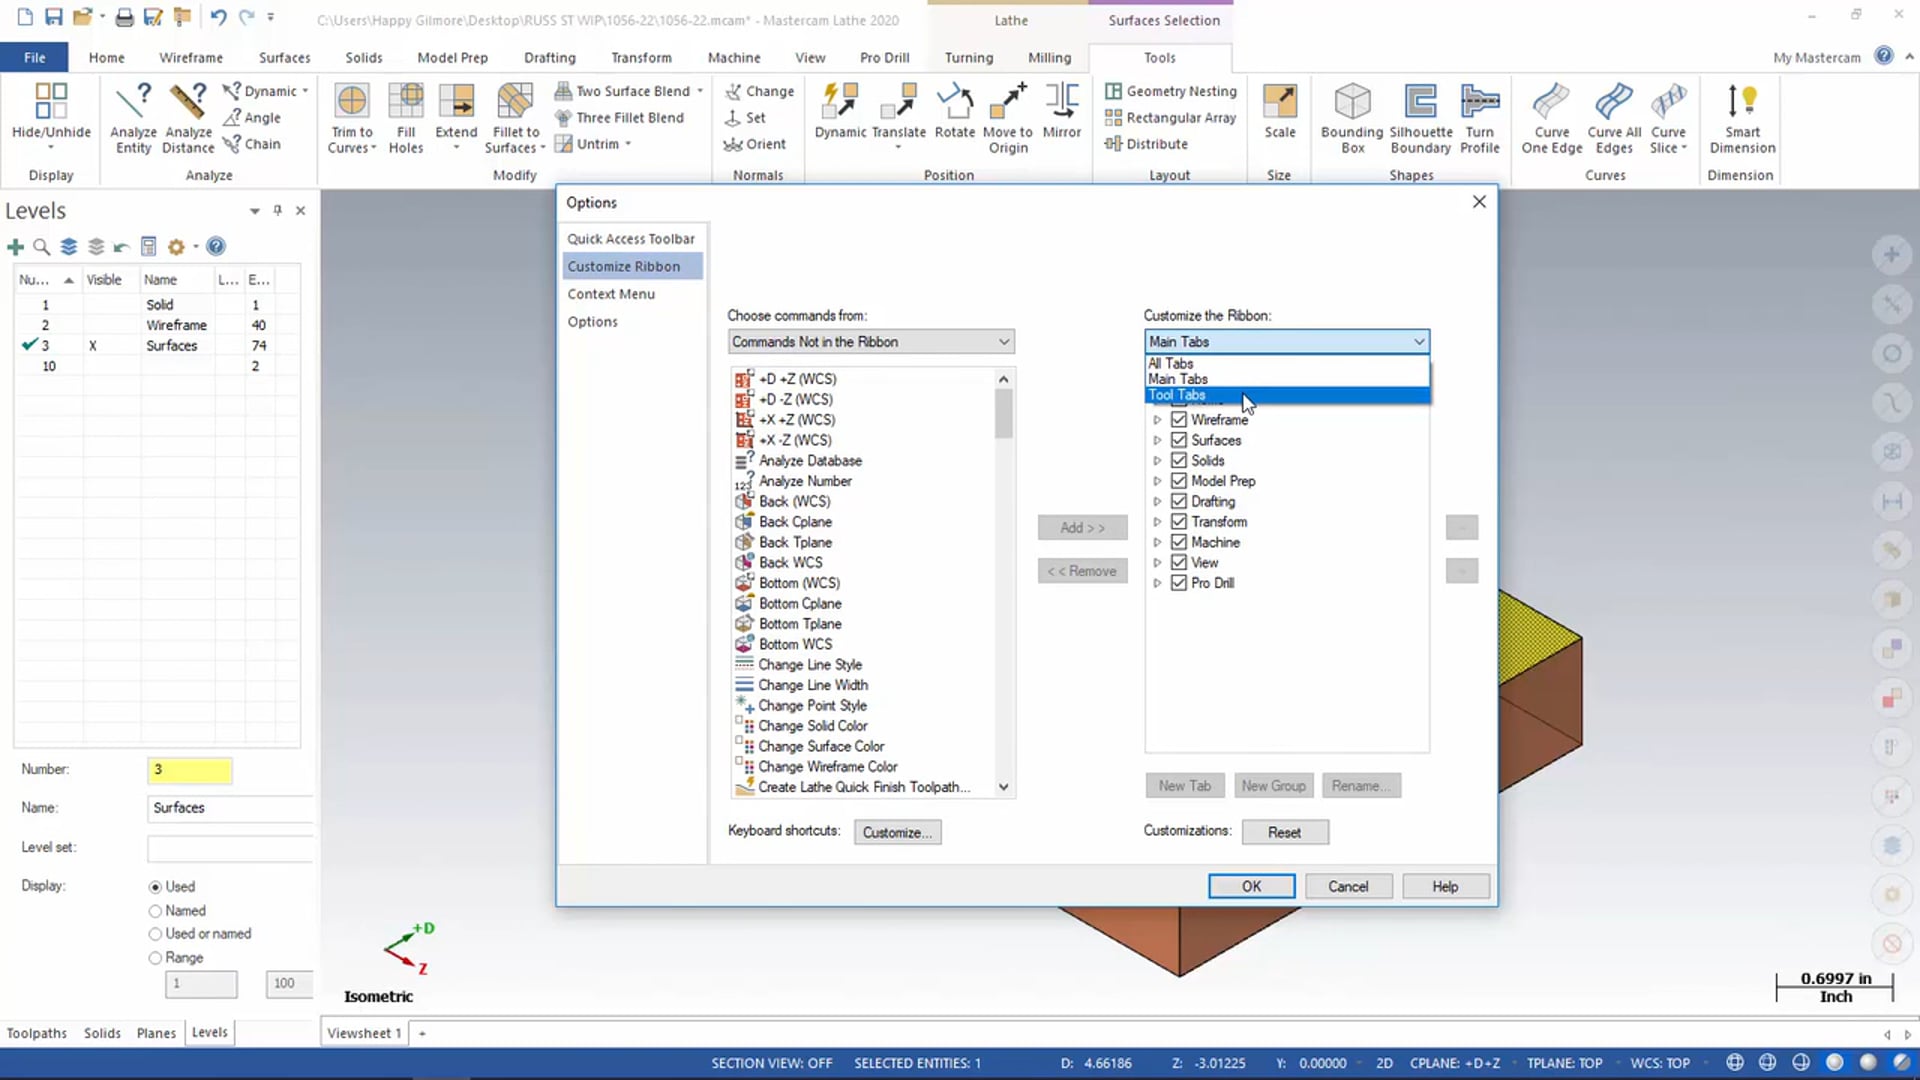Toggle visibility of Surfaces checkbox

coord(1179,439)
